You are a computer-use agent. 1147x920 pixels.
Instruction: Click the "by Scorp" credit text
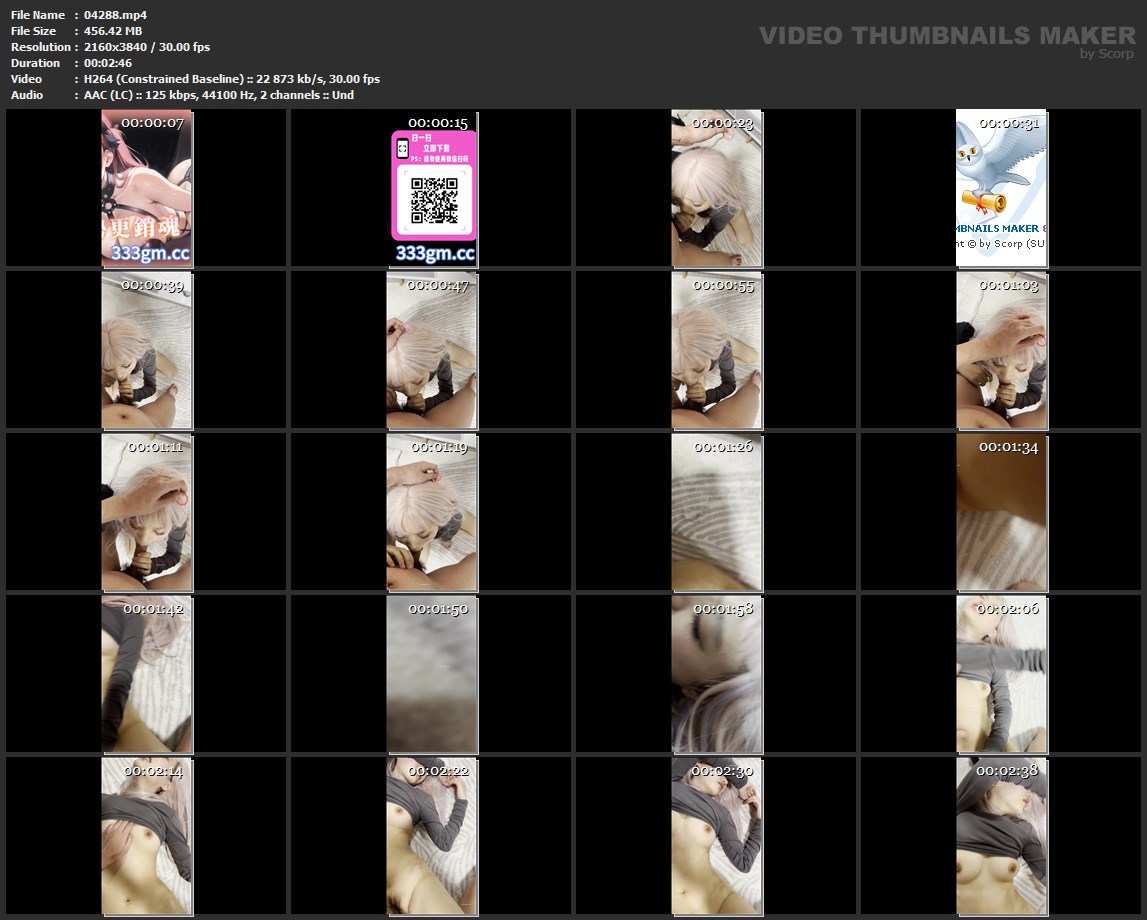[x=1106, y=54]
